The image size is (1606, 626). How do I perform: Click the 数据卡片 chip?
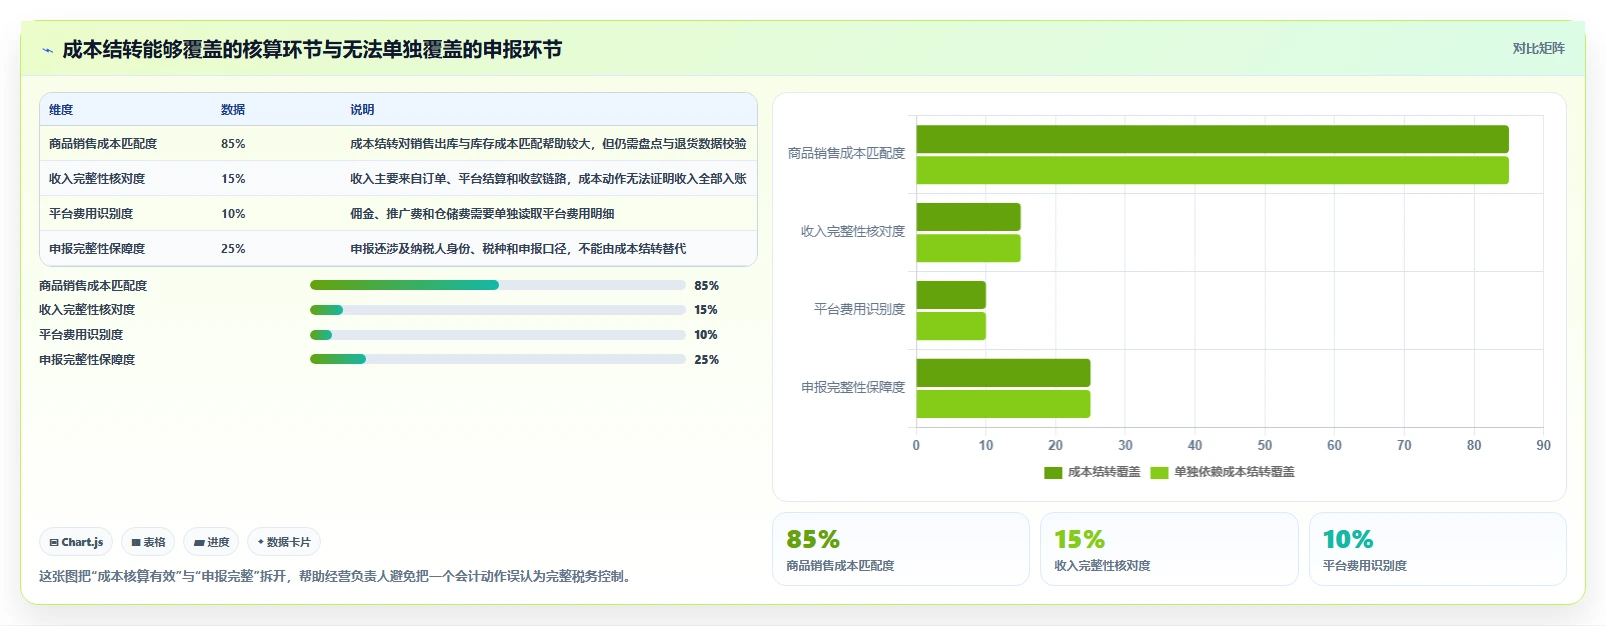point(284,542)
